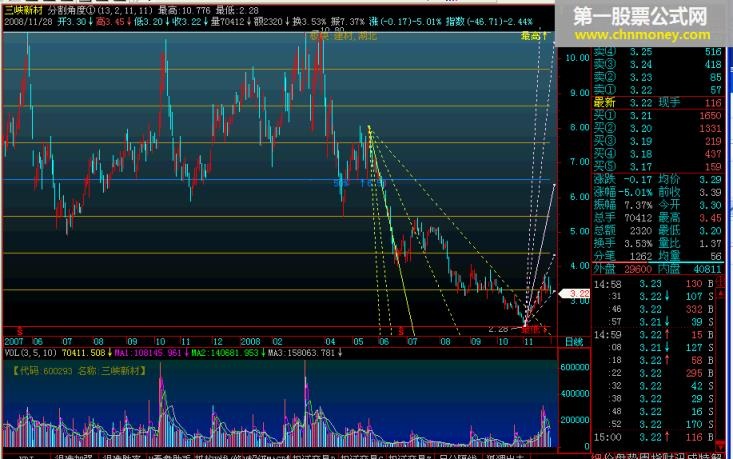Click the tick list scroll-up arrow
The width and height of the screenshot is (733, 459).
coord(721,294)
